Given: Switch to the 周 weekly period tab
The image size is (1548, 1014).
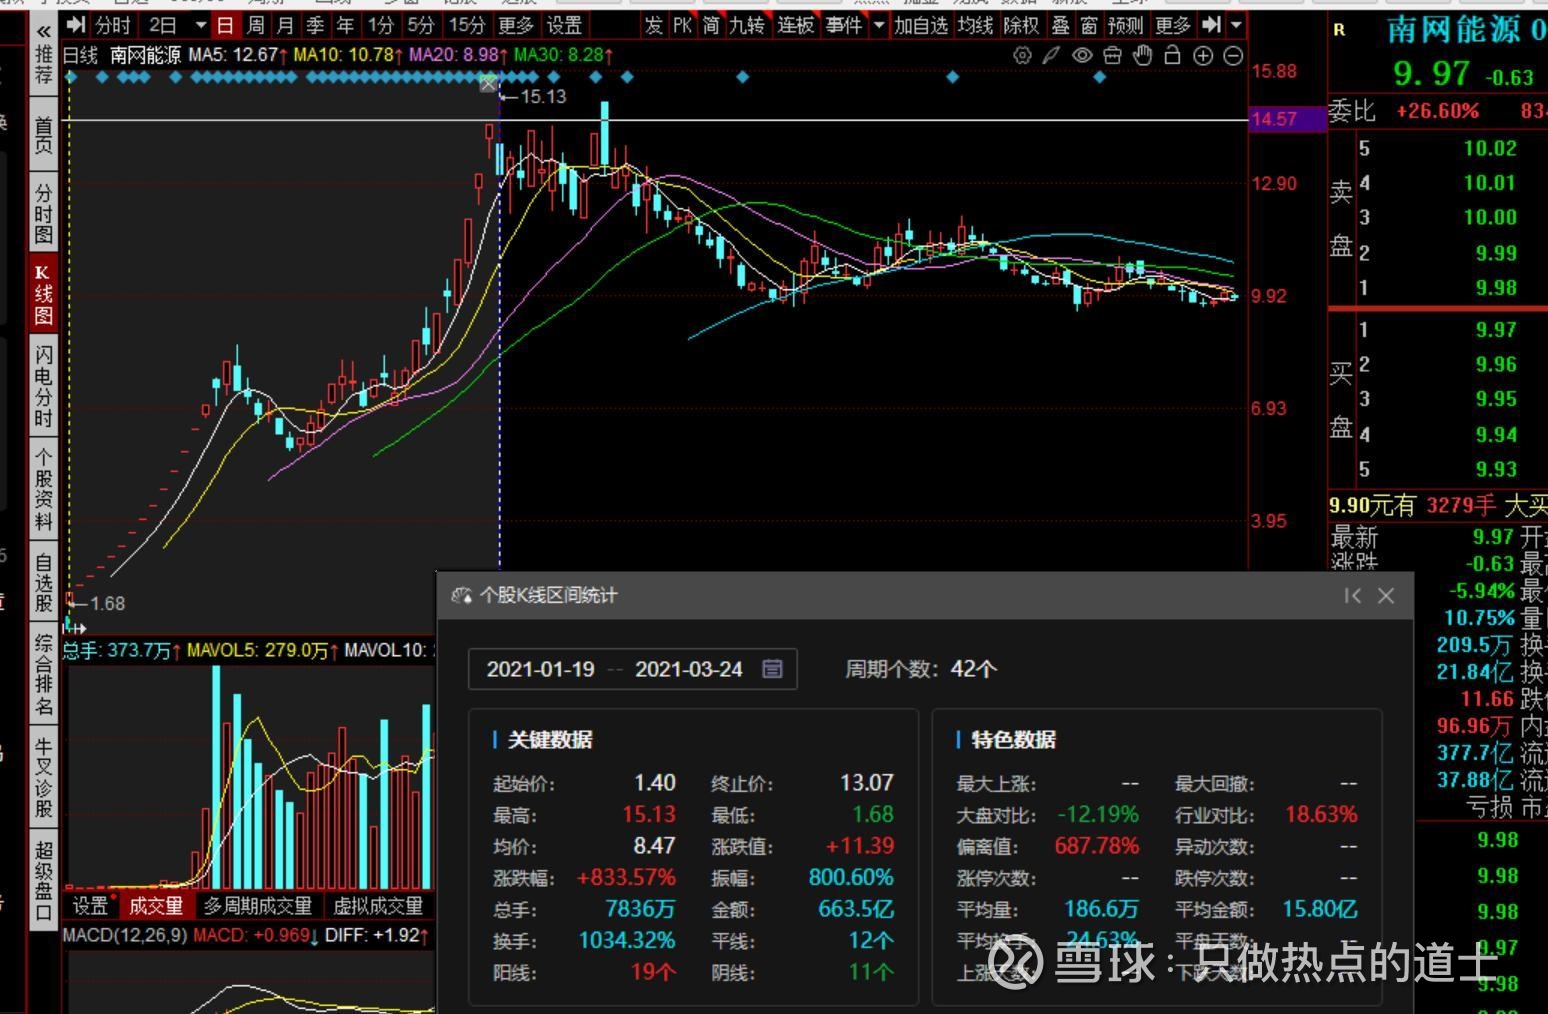Looking at the screenshot, I should [256, 25].
